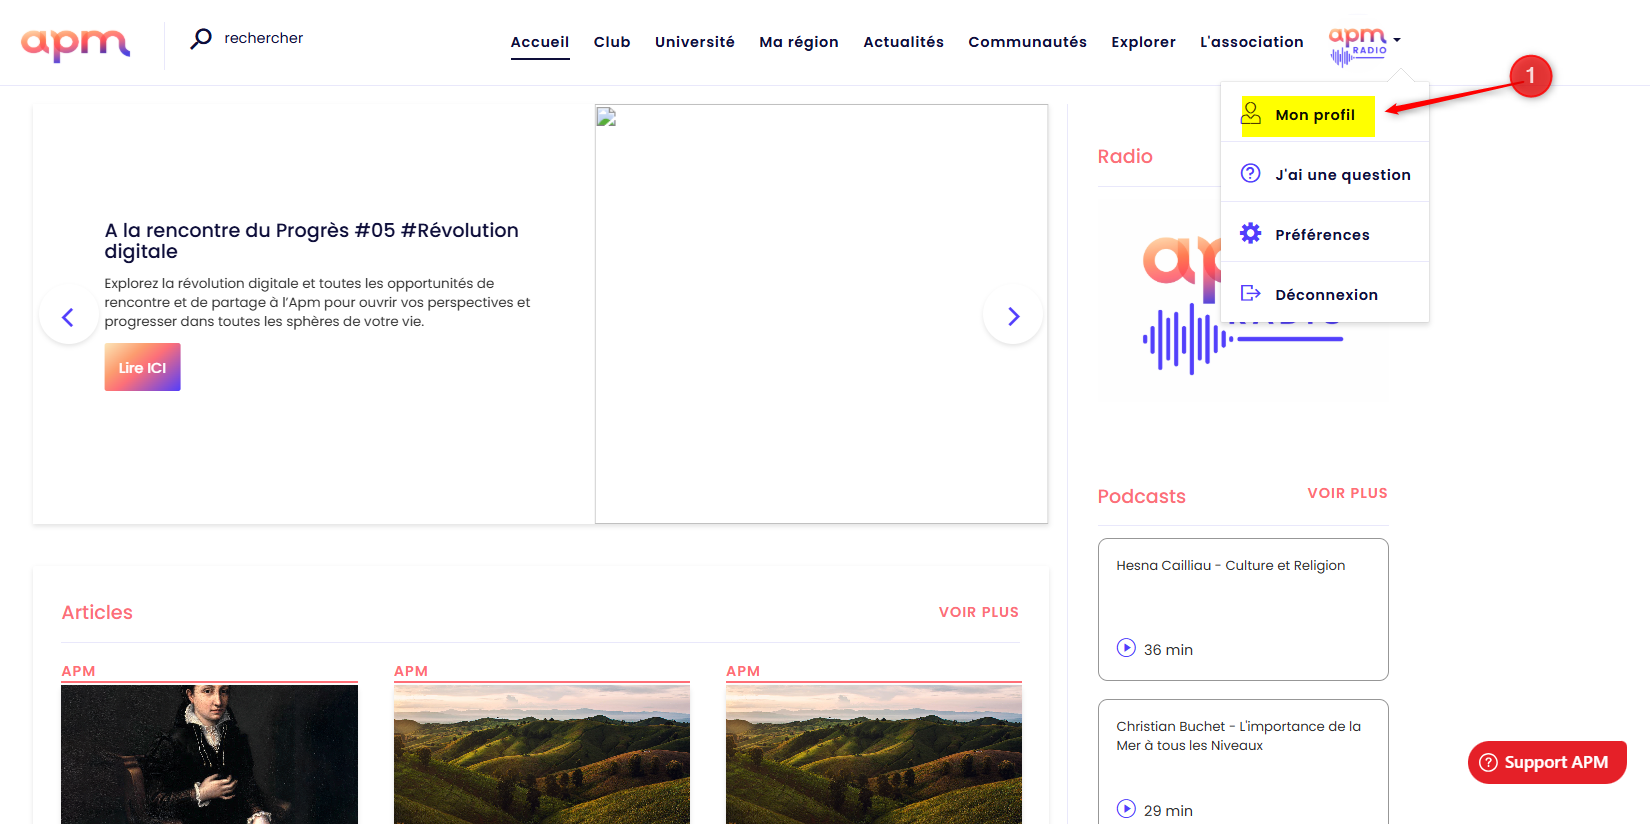Viewport: 1650px width, 824px height.
Task: Open the middle landscape article thumbnail
Action: (541, 754)
